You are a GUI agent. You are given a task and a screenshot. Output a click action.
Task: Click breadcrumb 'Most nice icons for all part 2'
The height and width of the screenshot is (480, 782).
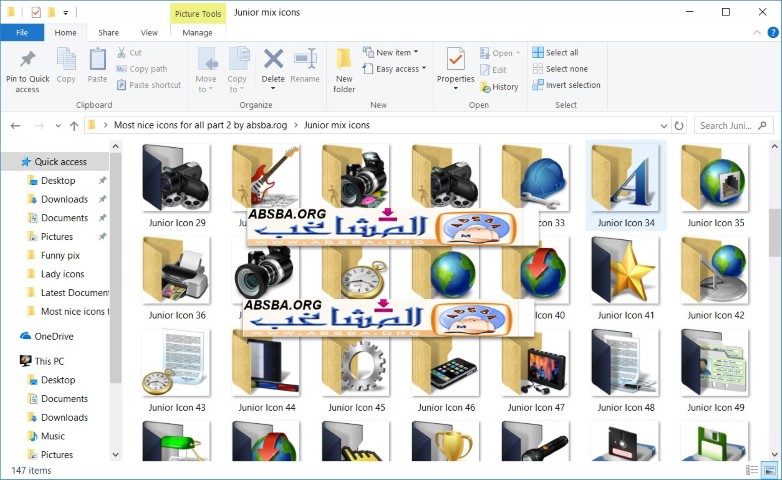click(200, 125)
